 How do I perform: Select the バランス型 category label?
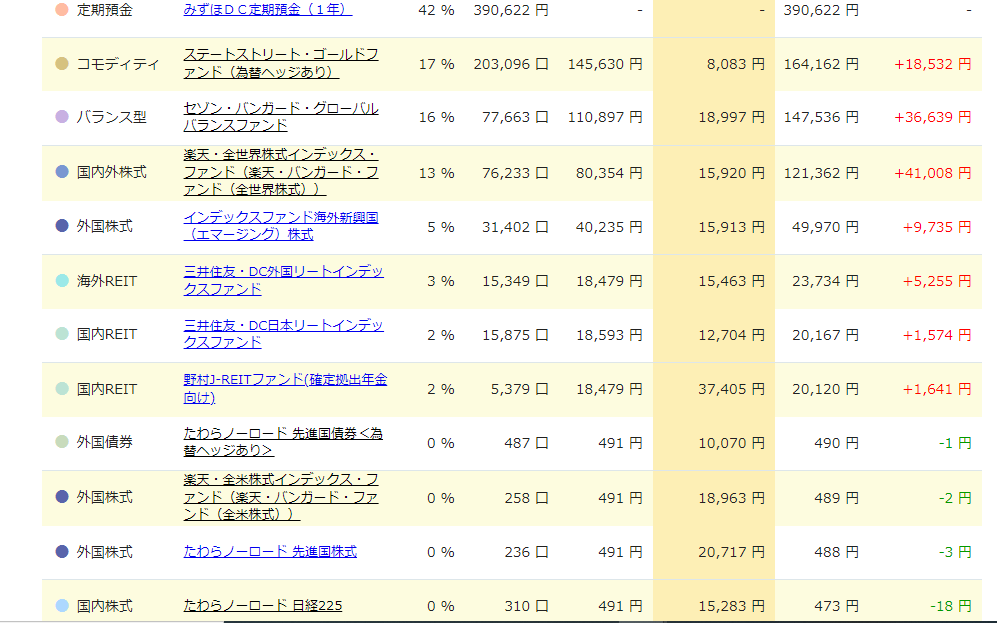111,117
